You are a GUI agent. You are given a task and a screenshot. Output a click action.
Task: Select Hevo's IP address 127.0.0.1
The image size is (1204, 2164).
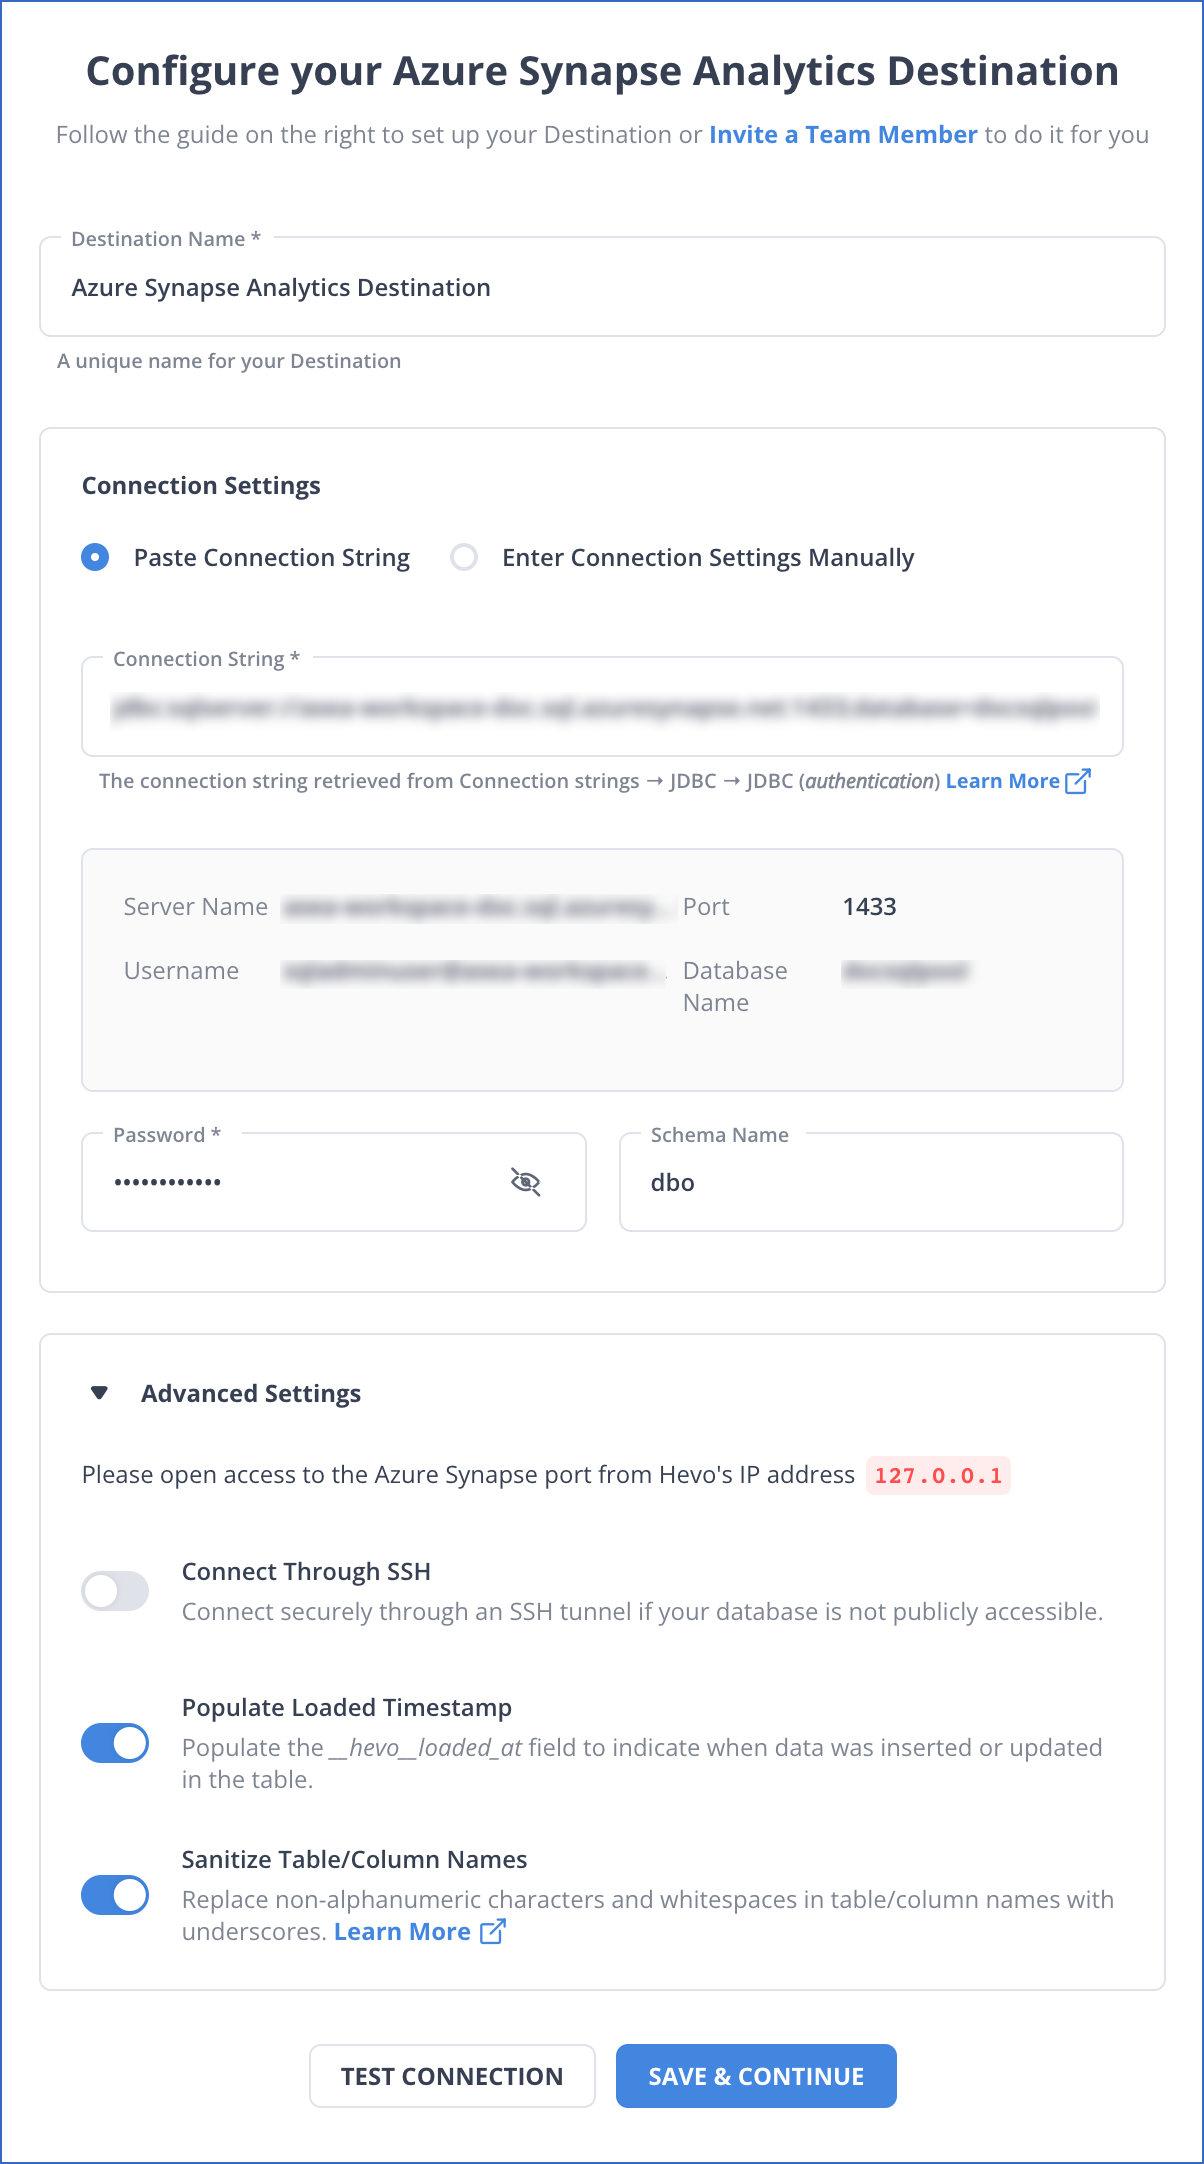(937, 1475)
